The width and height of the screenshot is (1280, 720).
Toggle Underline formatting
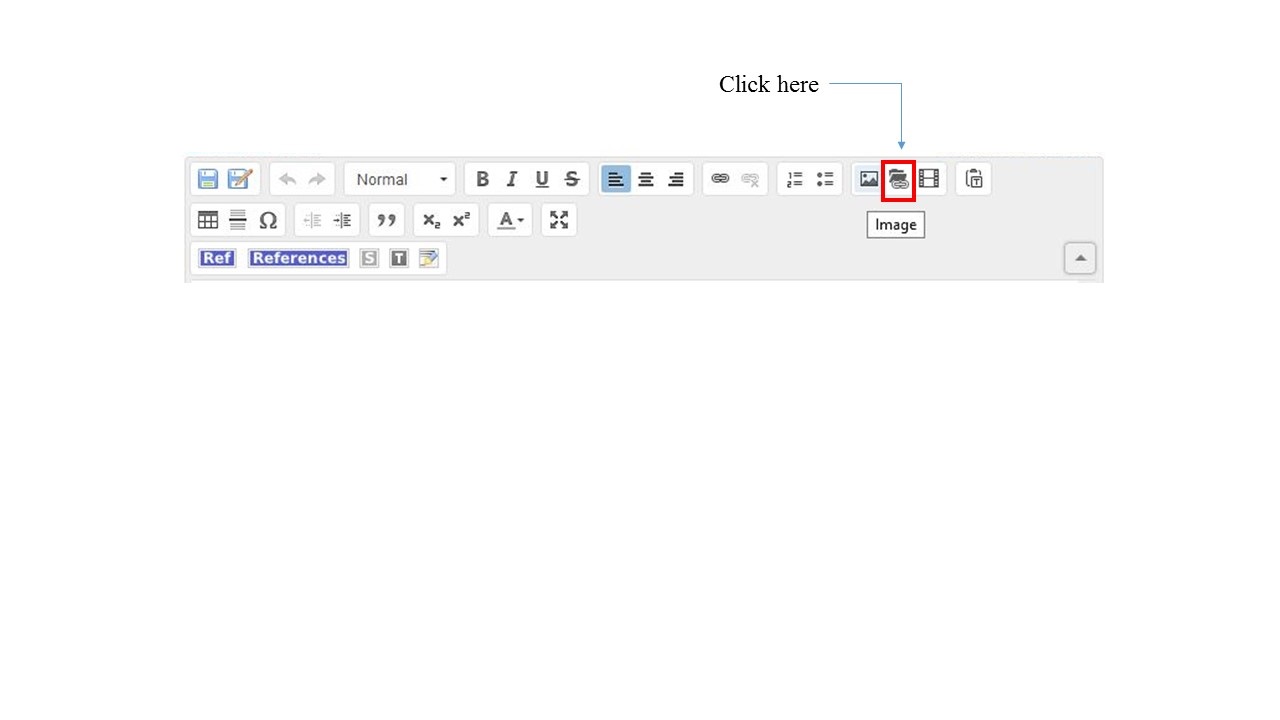pos(542,179)
